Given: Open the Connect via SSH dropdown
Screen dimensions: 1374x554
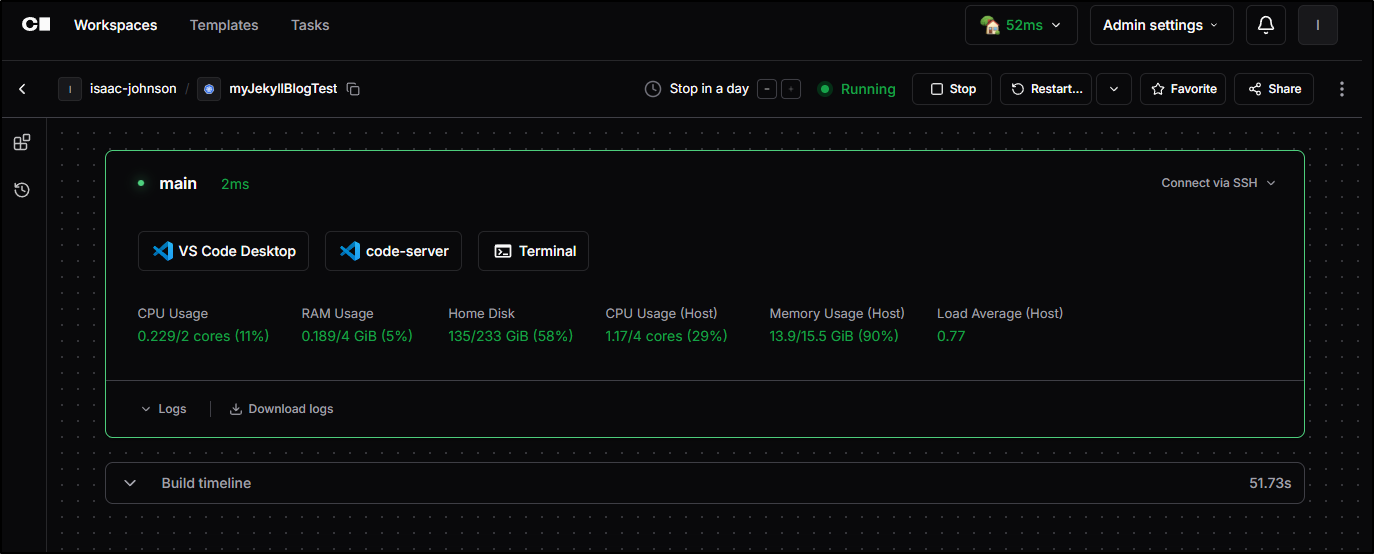Looking at the screenshot, I should 1218,183.
